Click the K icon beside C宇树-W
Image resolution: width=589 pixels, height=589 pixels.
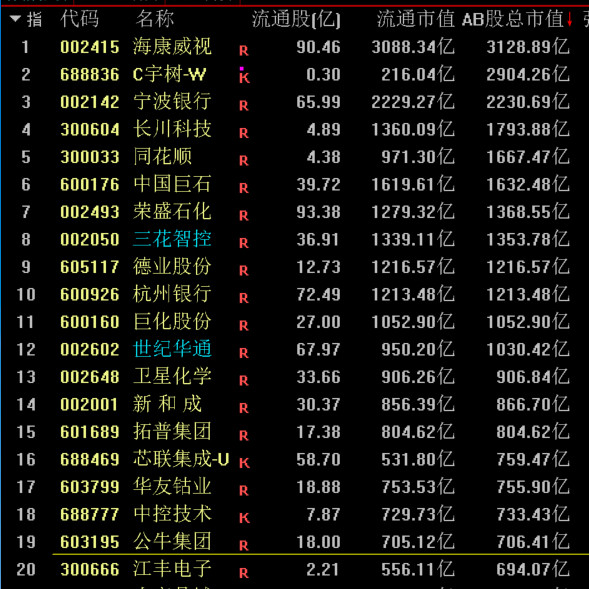(x=244, y=78)
